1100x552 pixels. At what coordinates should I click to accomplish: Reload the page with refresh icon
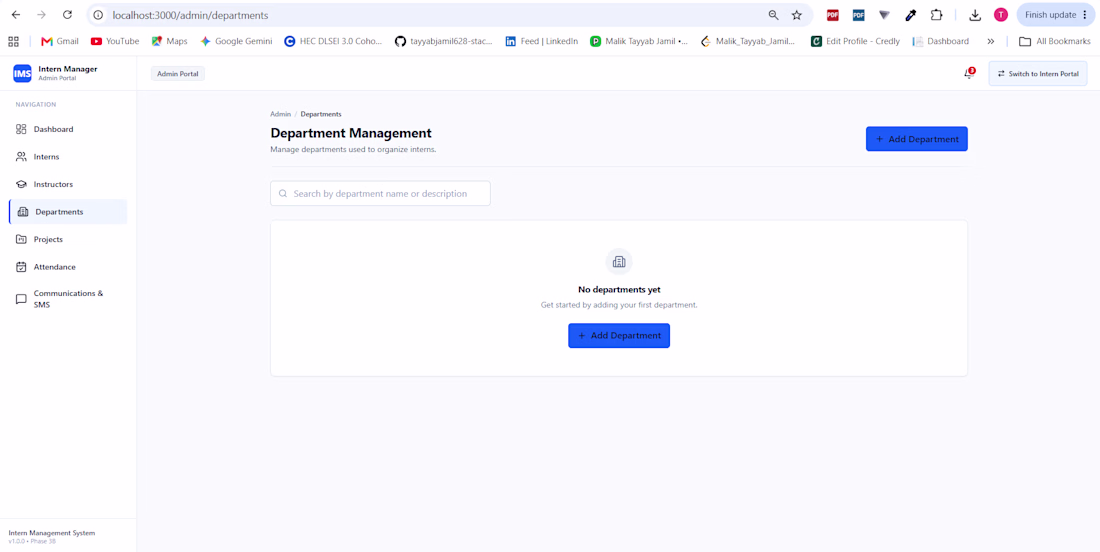pos(67,15)
